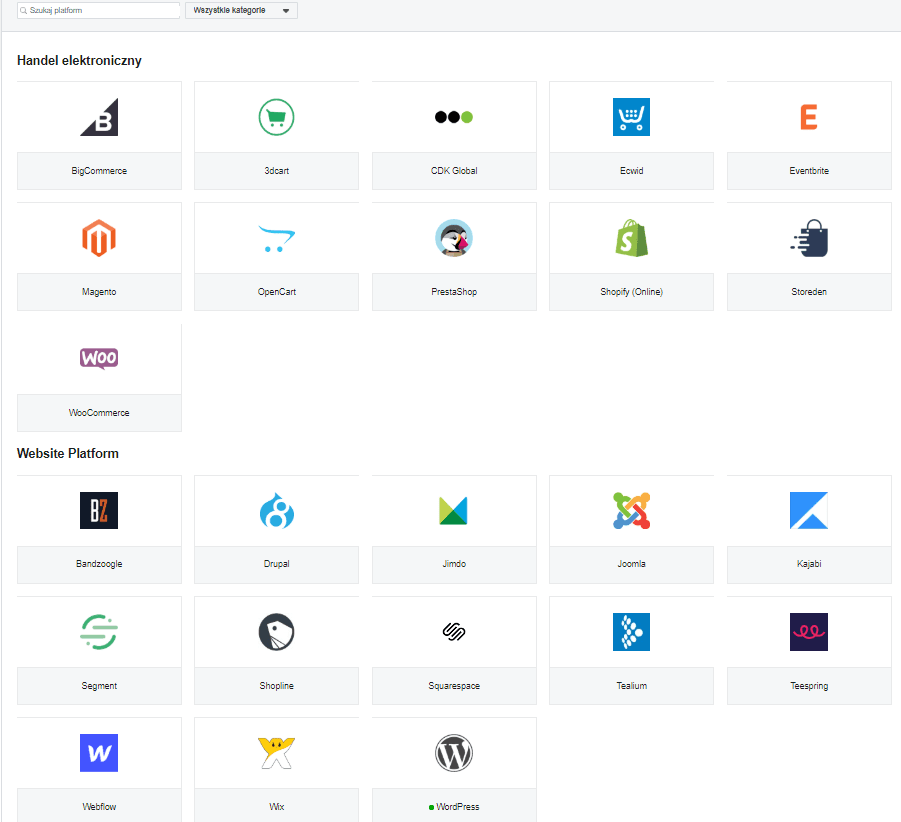Choose the Magento label
This screenshot has height=822, width=901.
(99, 292)
